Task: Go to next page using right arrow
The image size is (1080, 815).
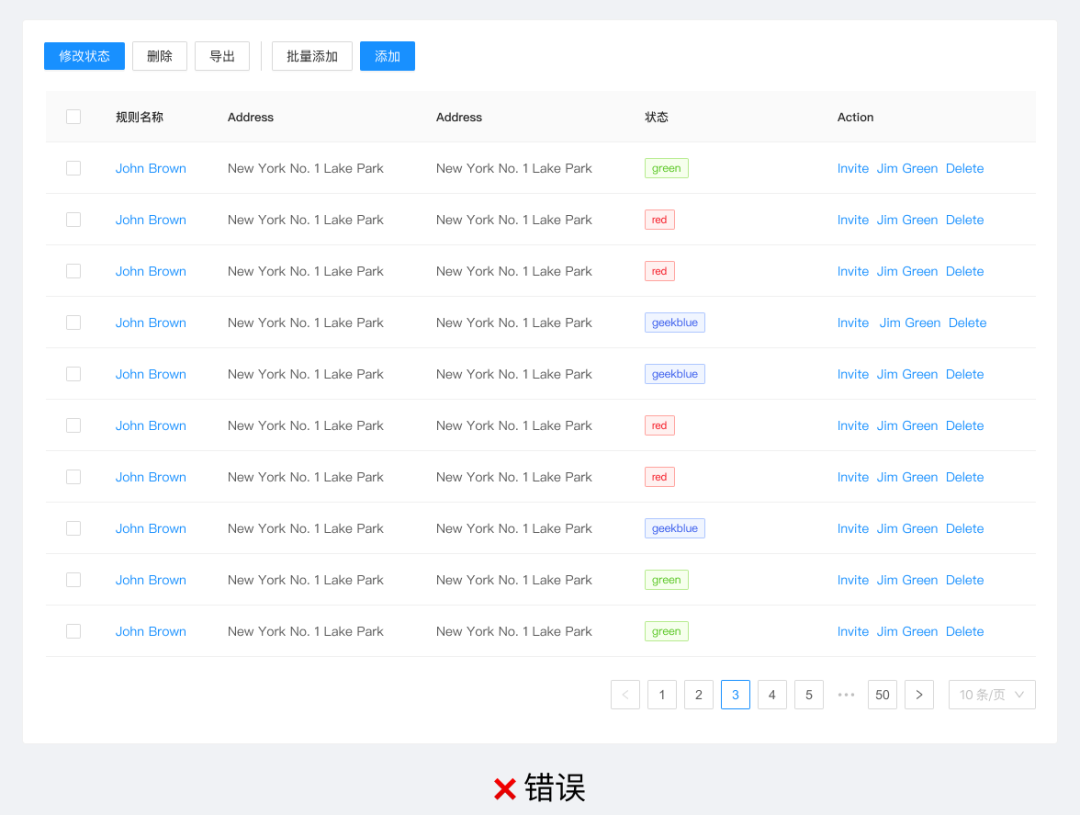Action: coord(919,695)
